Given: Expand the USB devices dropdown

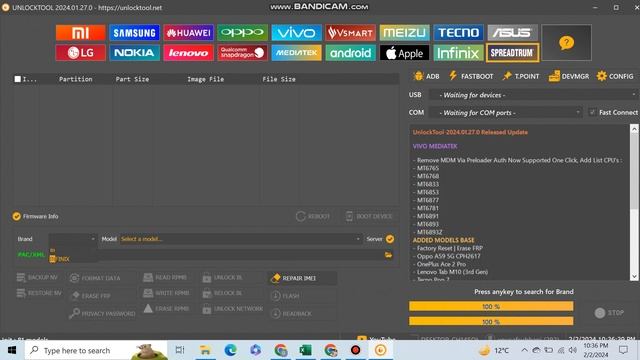Looking at the screenshot, I should tap(533, 95).
